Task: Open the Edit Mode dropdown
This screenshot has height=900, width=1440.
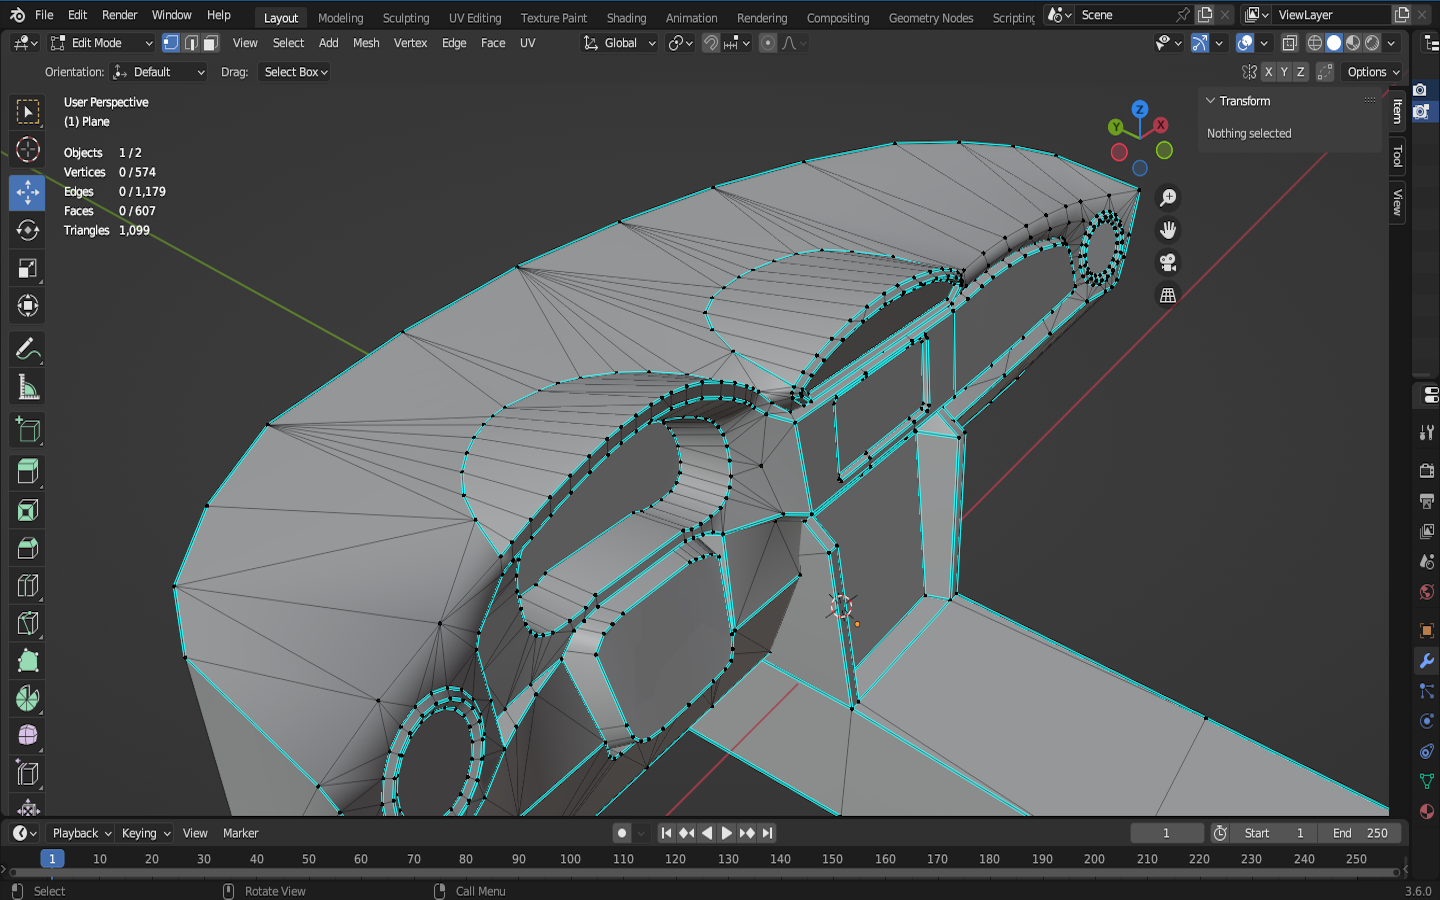Action: pos(101,43)
